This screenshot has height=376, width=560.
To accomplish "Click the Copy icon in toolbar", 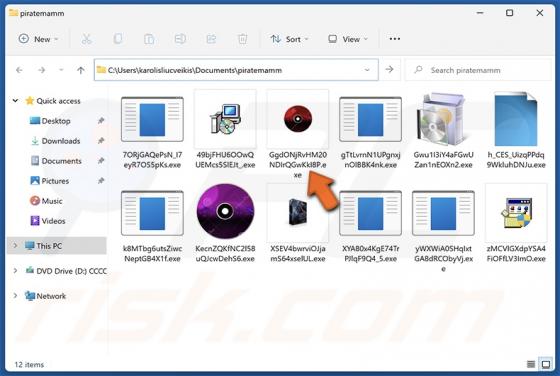I will pyautogui.click(x=118, y=39).
